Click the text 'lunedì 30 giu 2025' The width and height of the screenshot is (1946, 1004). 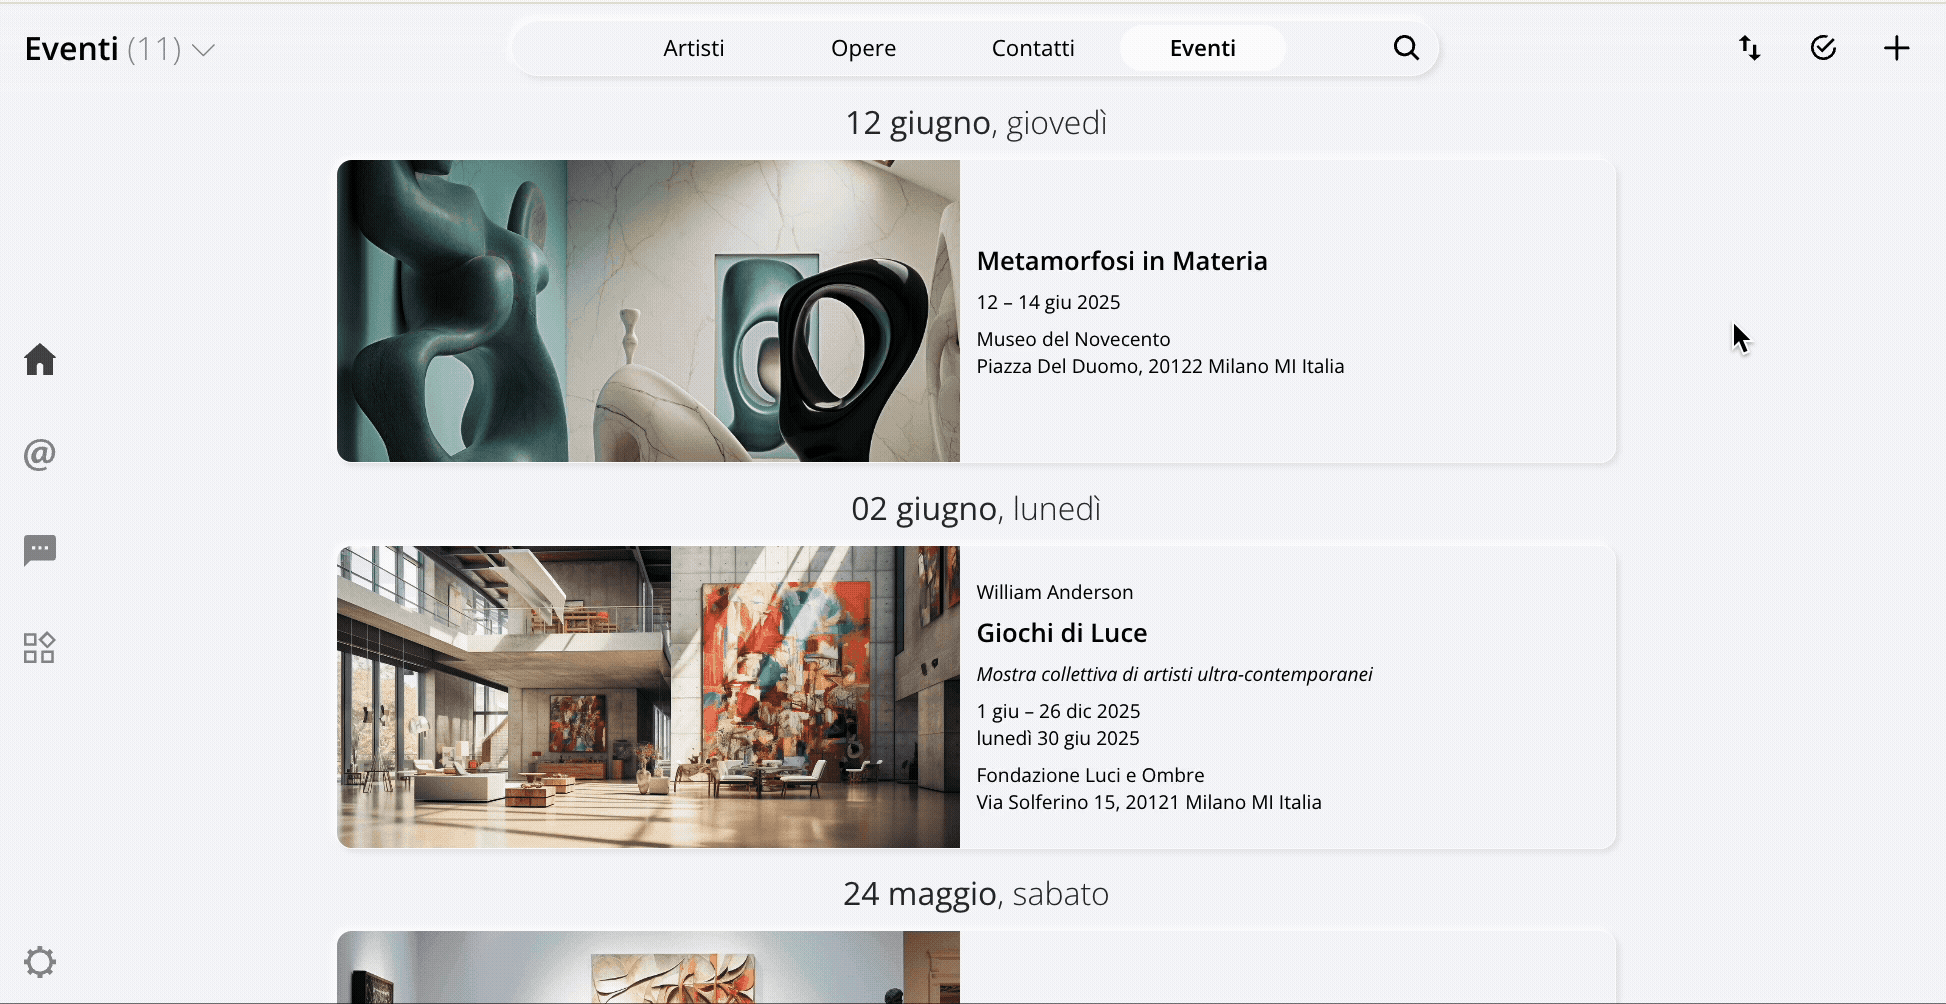click(1058, 738)
